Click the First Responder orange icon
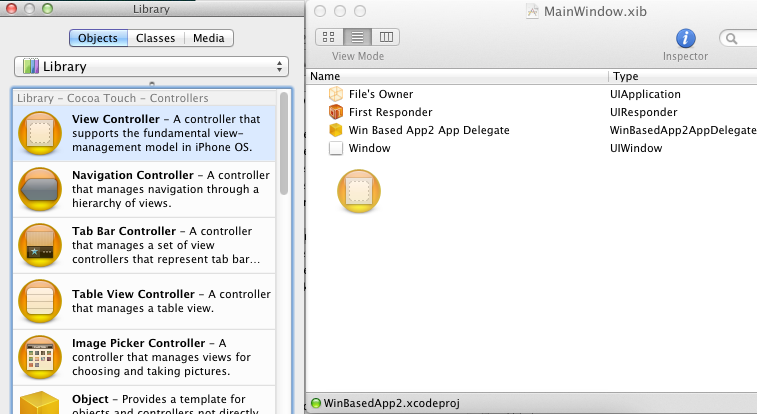The image size is (757, 414). (336, 112)
